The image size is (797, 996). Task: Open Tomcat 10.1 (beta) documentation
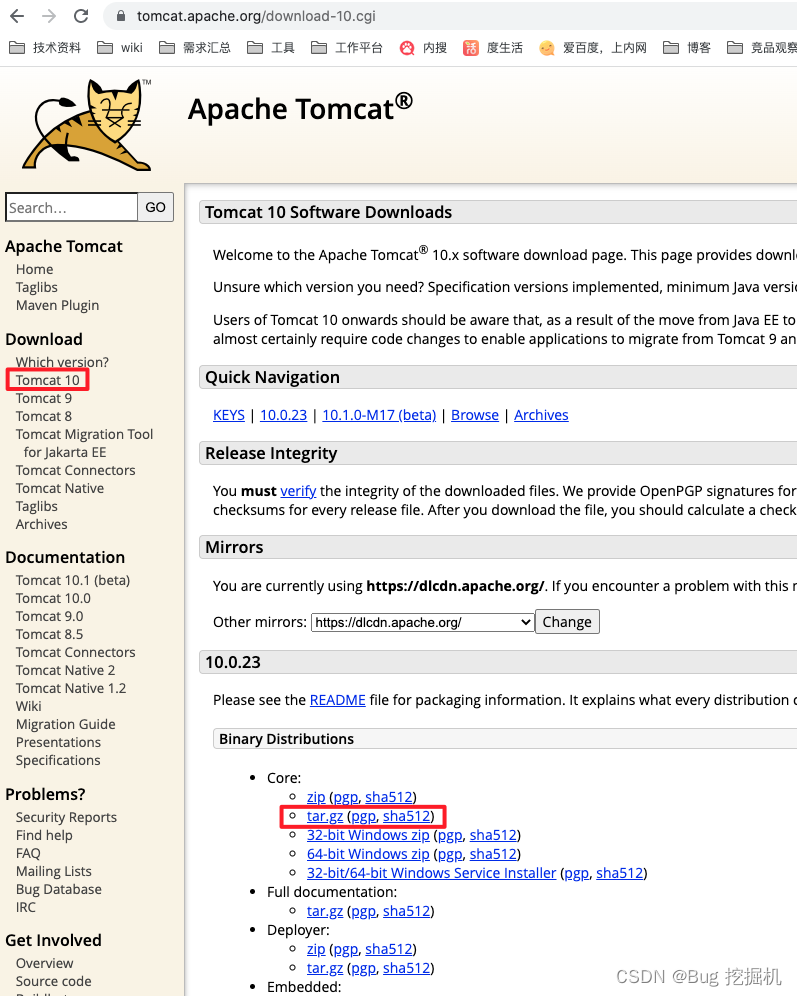pyautogui.click(x=73, y=581)
